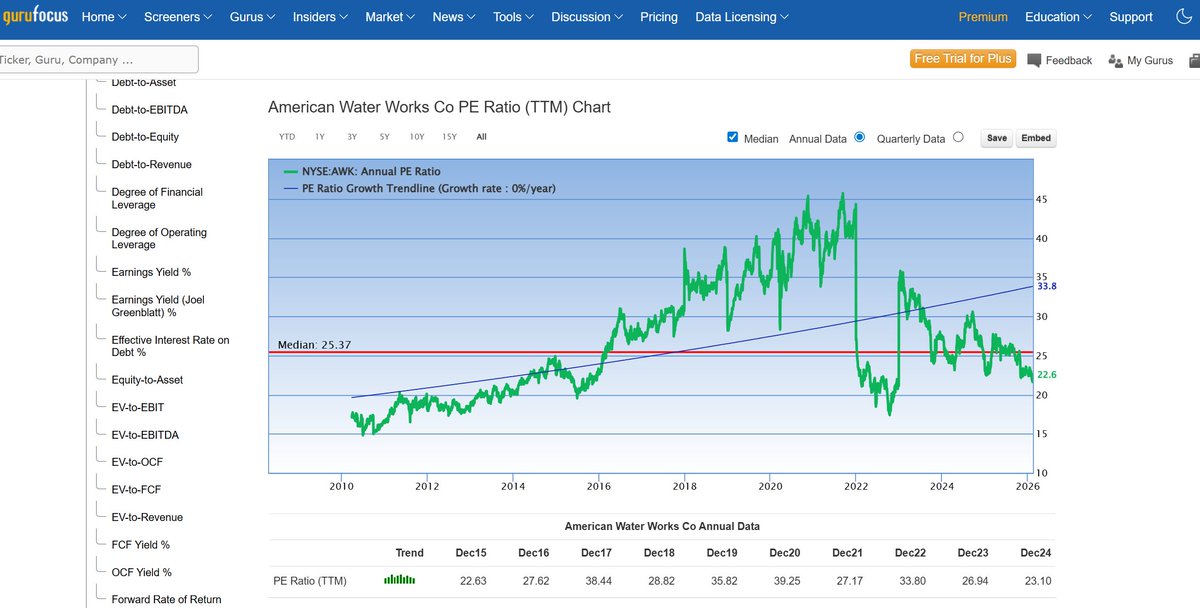1200x608 pixels.
Task: Uncheck the Median checkbox
Action: [x=733, y=137]
